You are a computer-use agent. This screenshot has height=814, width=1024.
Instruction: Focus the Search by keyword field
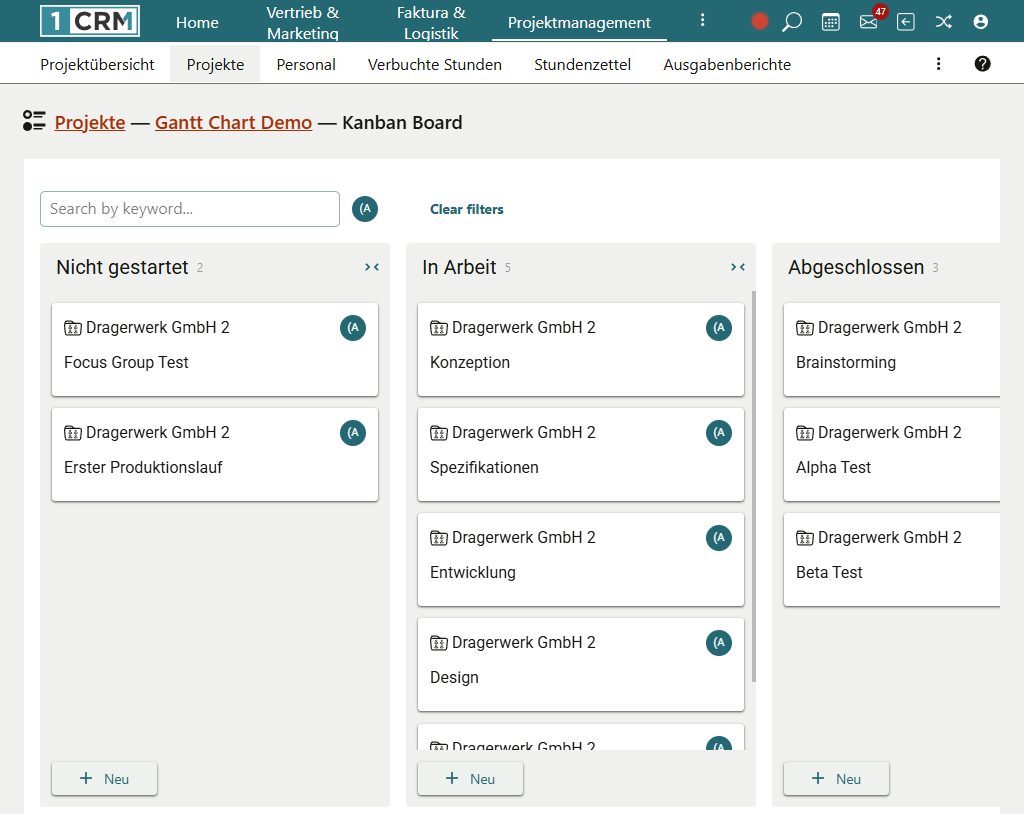click(190, 209)
